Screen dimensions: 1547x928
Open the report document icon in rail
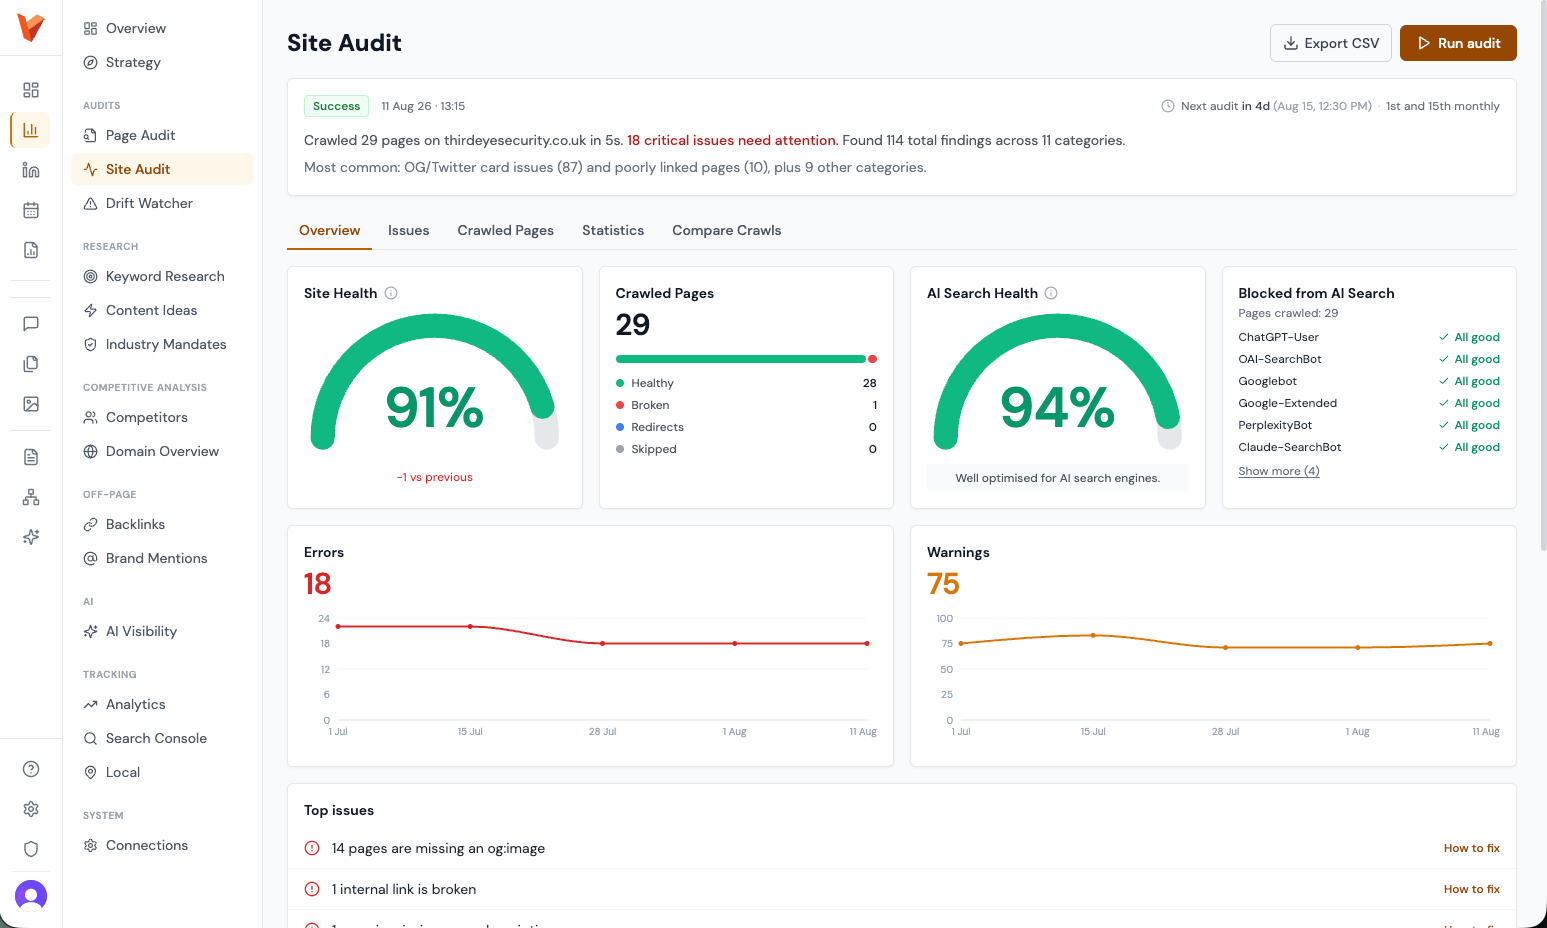point(31,250)
